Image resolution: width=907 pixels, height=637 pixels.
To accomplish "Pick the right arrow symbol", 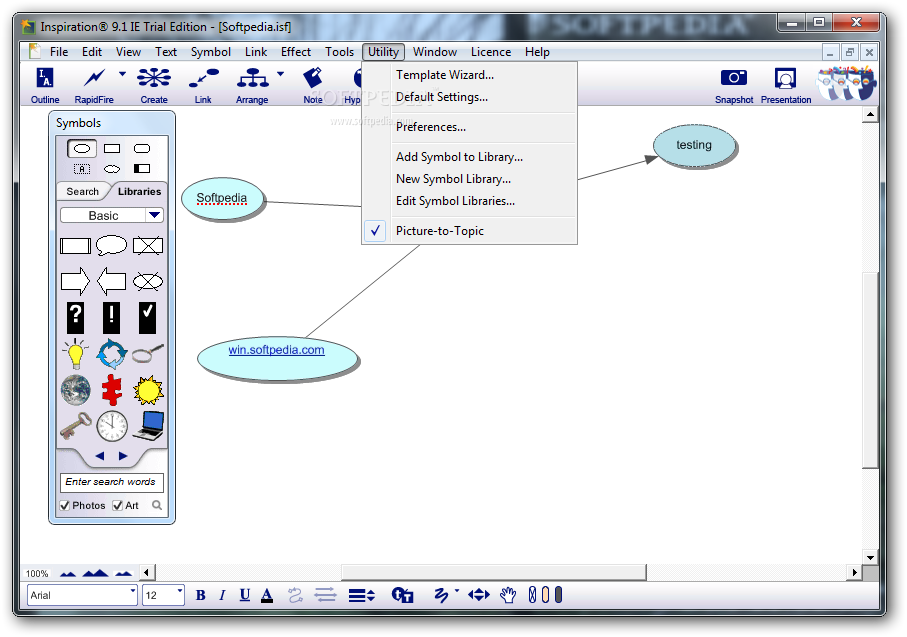I will (75, 281).
